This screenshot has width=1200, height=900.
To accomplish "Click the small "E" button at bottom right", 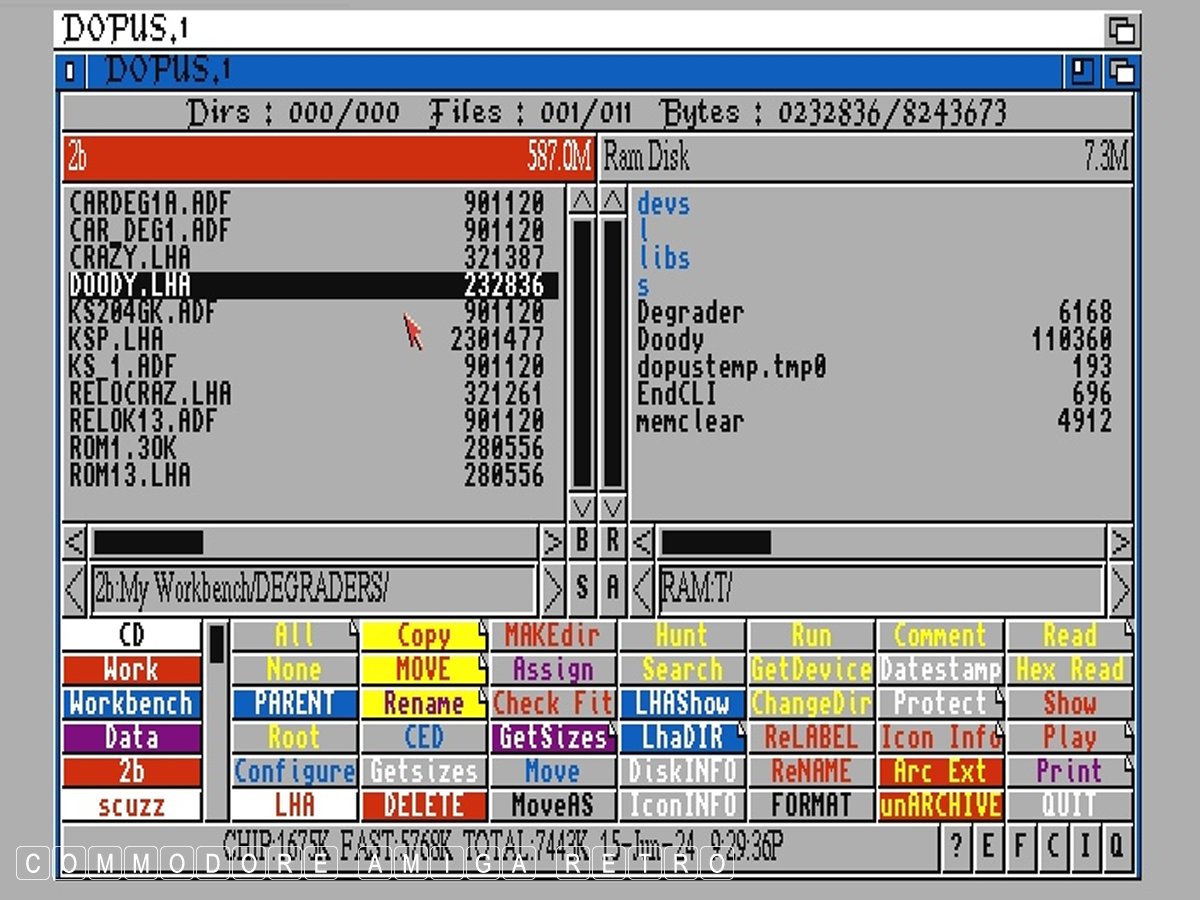I will point(988,846).
